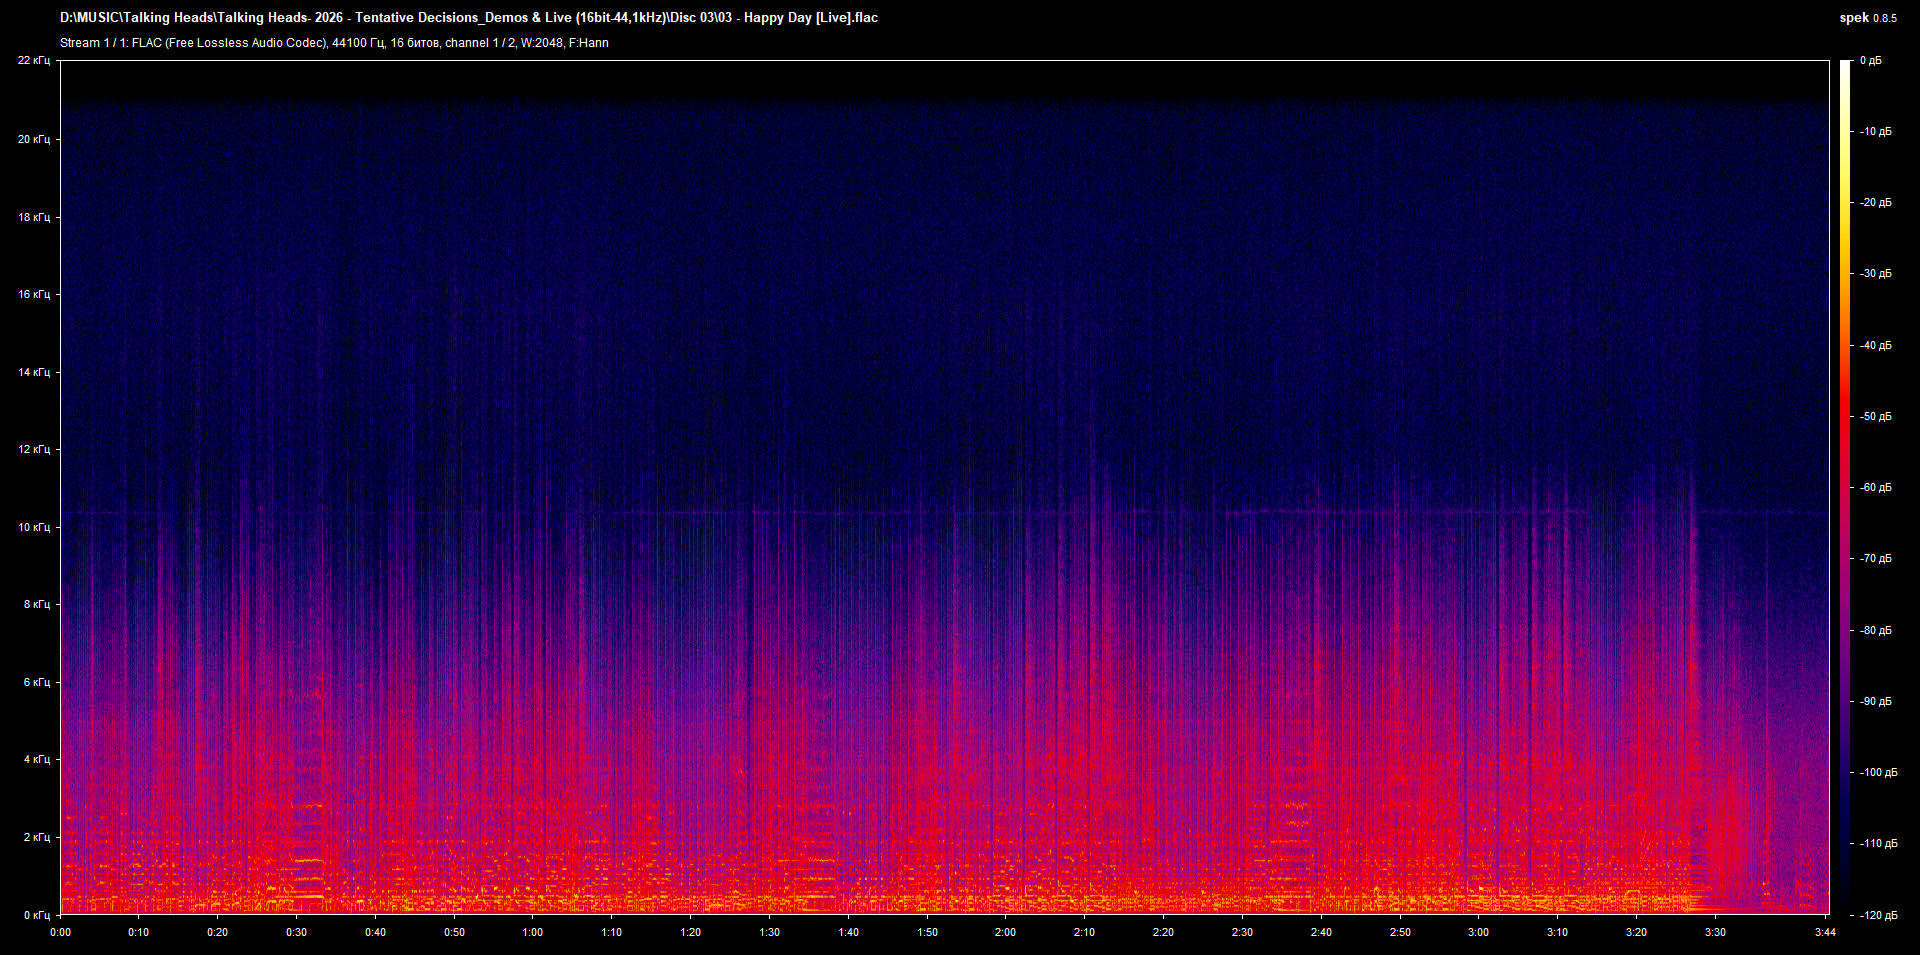
Task: Click the W:2048 window size text
Action: [x=541, y=43]
